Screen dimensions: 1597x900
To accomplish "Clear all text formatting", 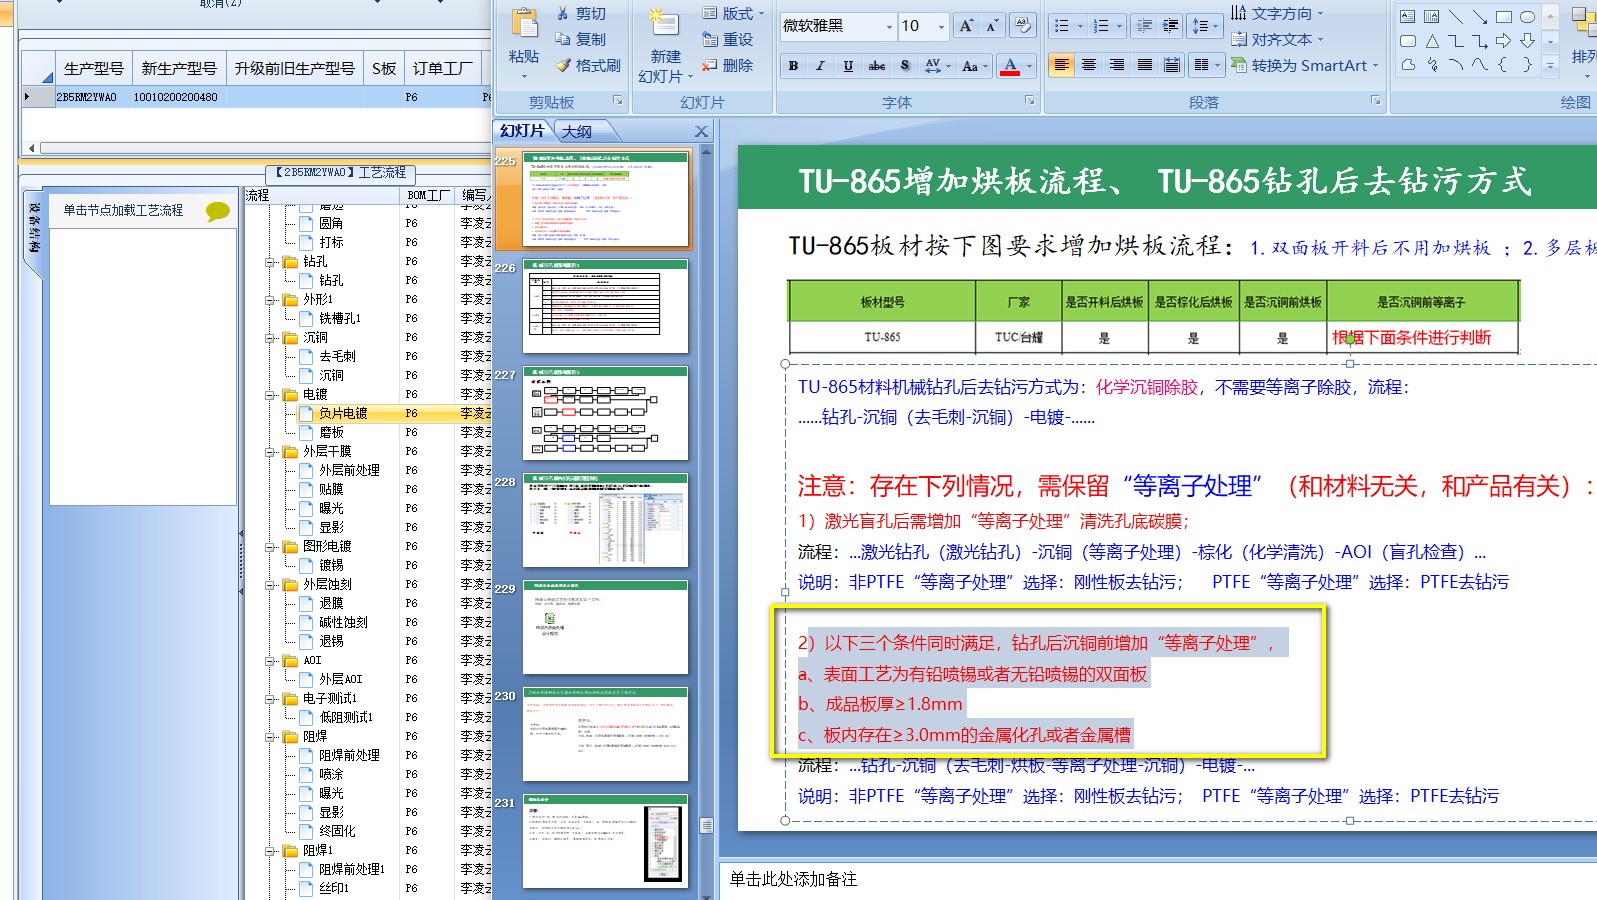I will (x=1023, y=26).
